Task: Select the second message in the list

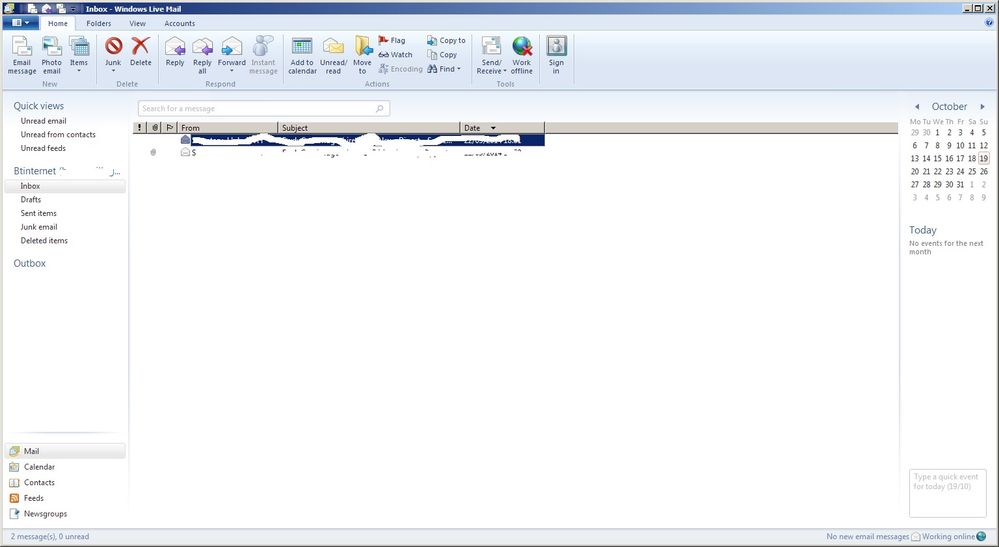Action: (x=338, y=152)
